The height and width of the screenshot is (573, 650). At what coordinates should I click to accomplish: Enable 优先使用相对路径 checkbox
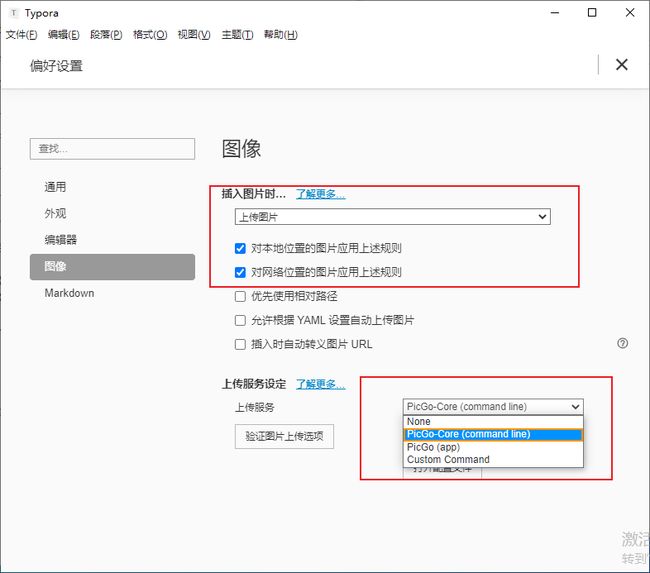pos(240,296)
